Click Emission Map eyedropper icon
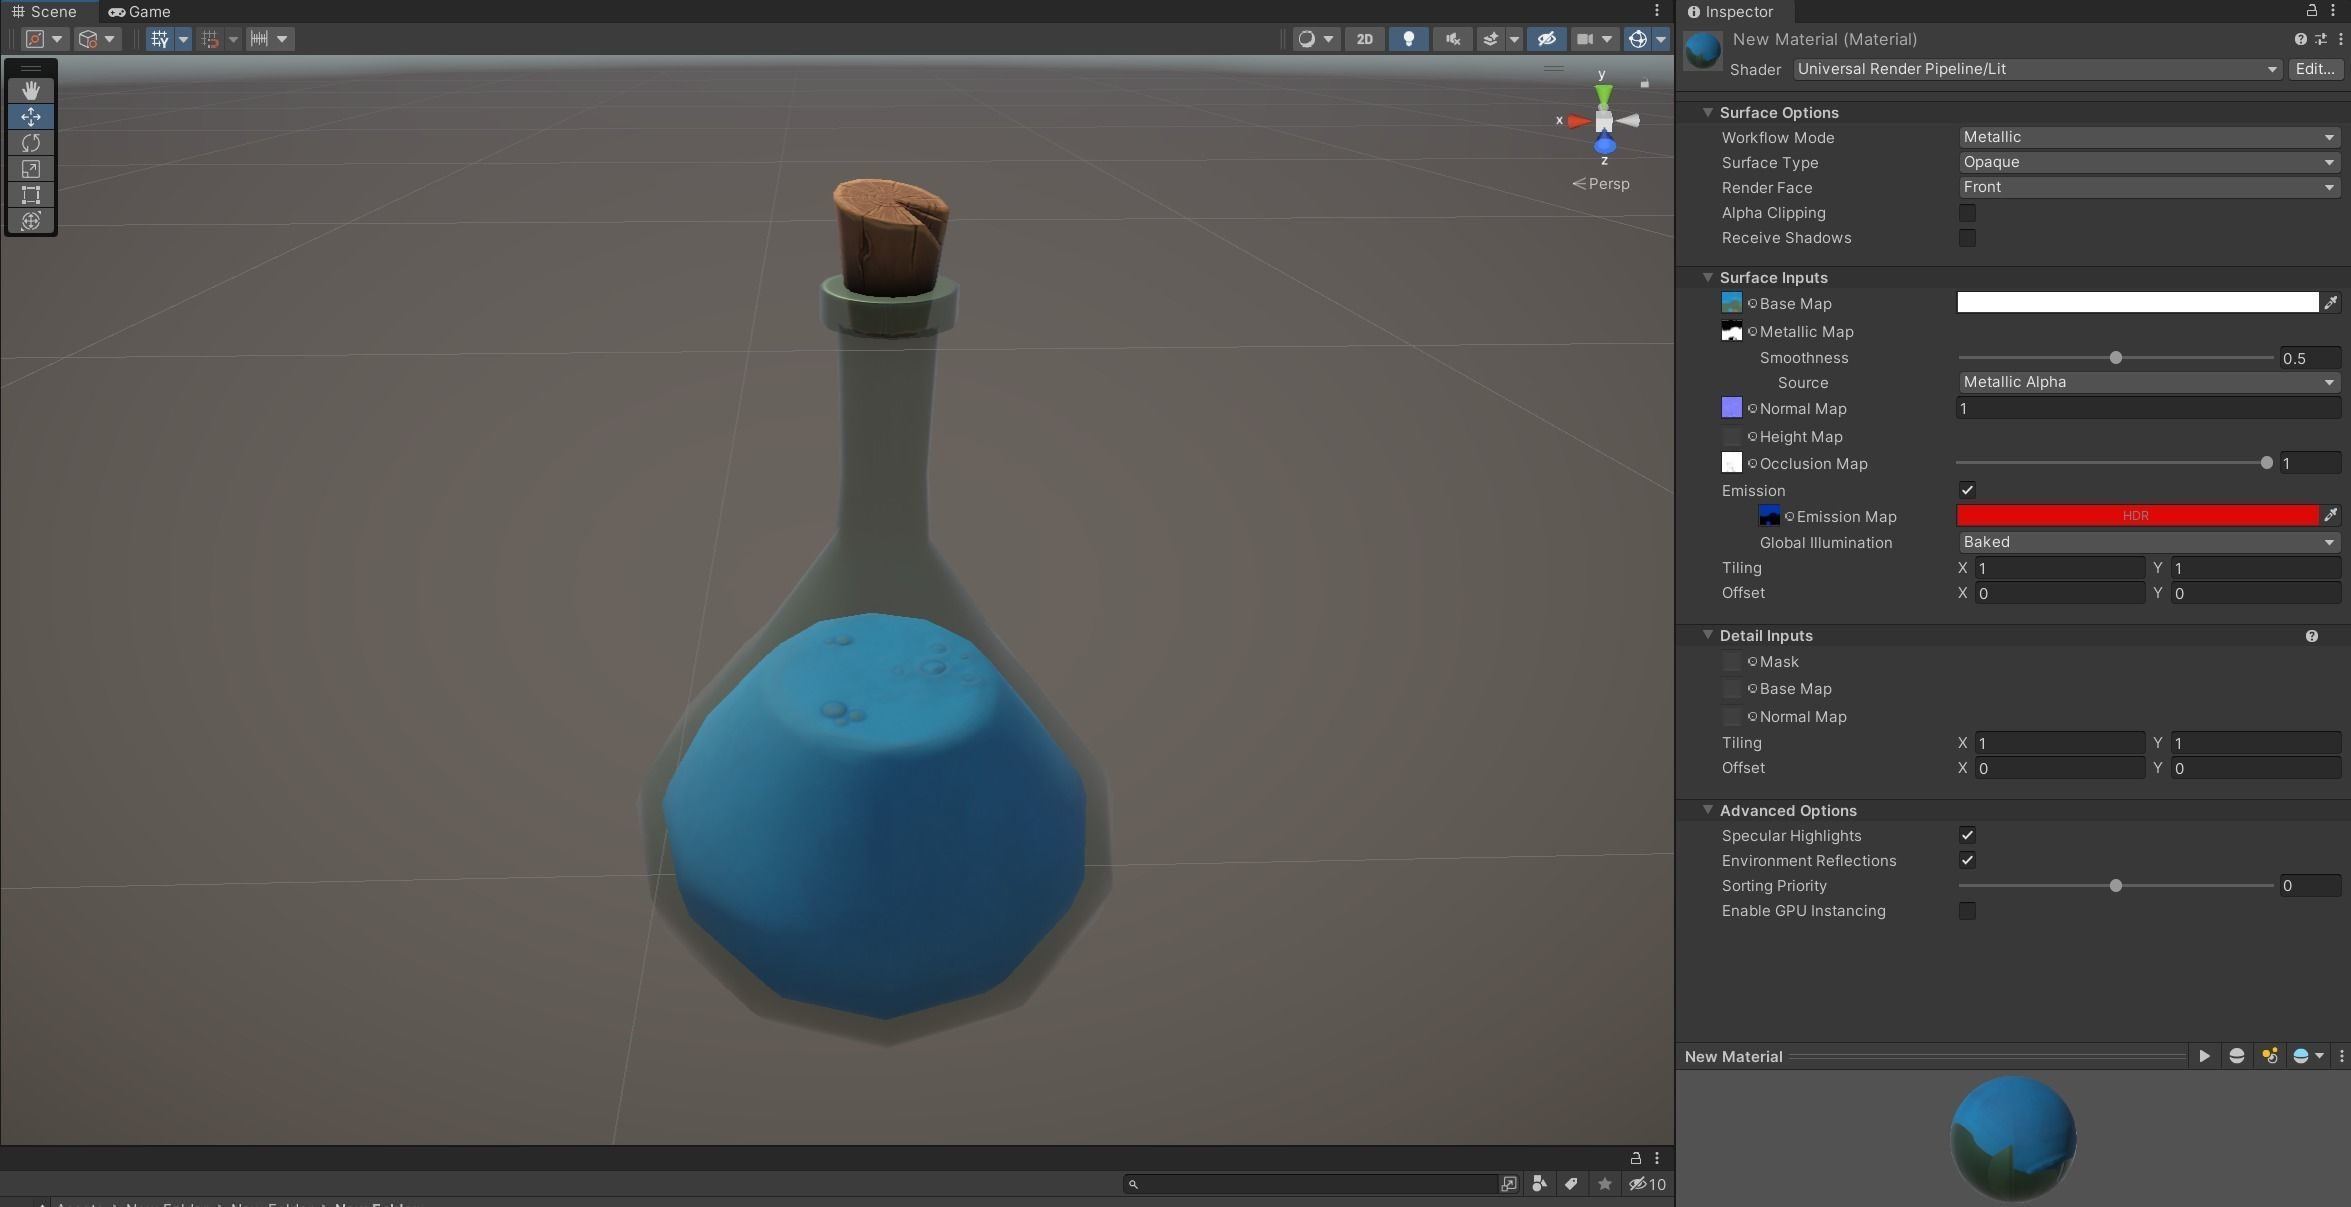This screenshot has width=2351, height=1207. (2331, 516)
